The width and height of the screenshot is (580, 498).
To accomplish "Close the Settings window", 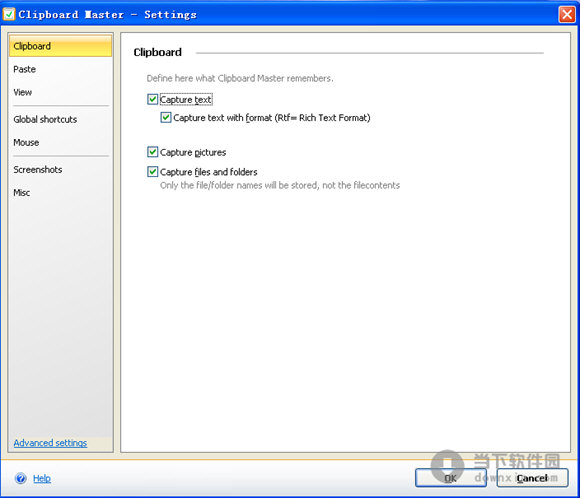I will click(x=566, y=14).
